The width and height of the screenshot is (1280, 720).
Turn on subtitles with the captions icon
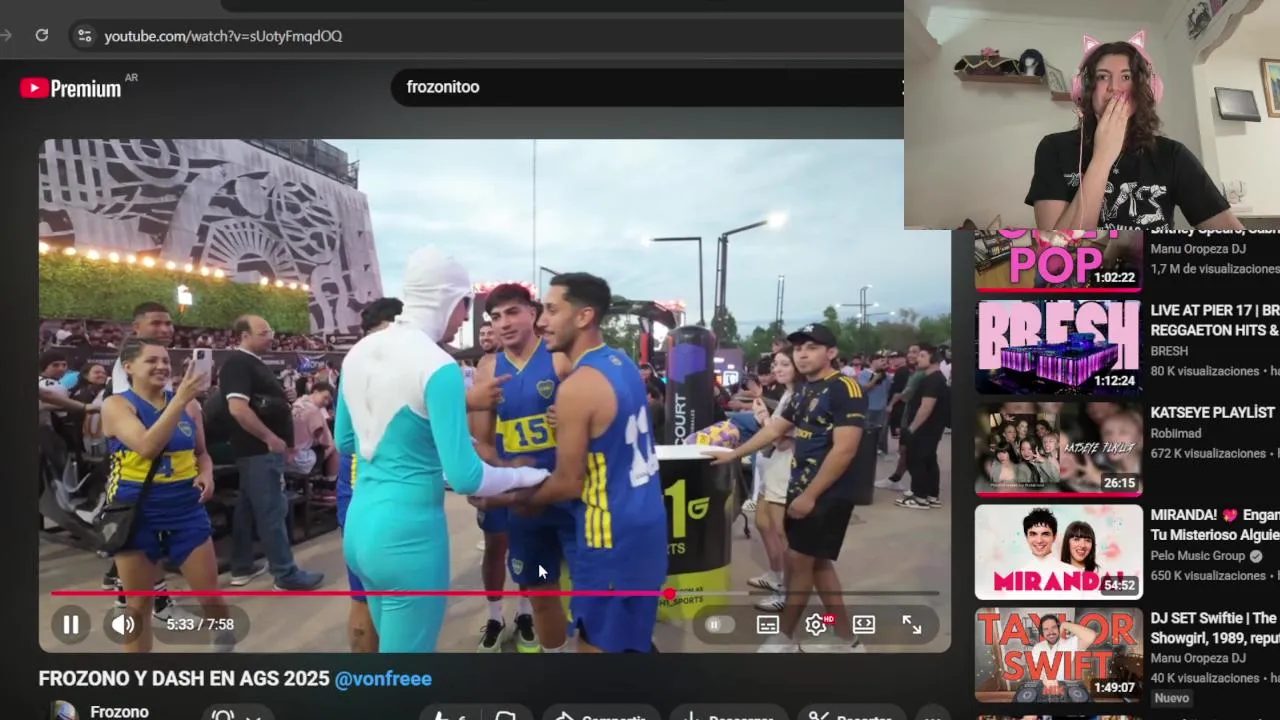(768, 625)
